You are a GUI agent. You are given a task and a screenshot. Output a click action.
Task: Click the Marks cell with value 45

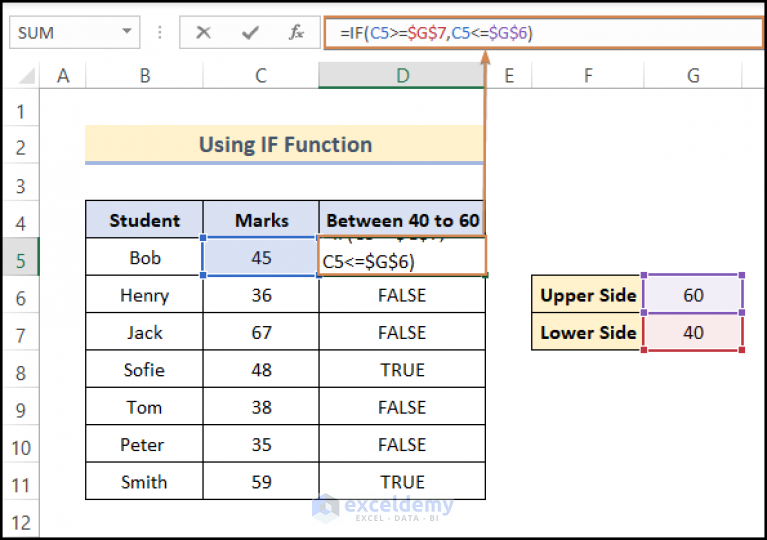(x=261, y=258)
